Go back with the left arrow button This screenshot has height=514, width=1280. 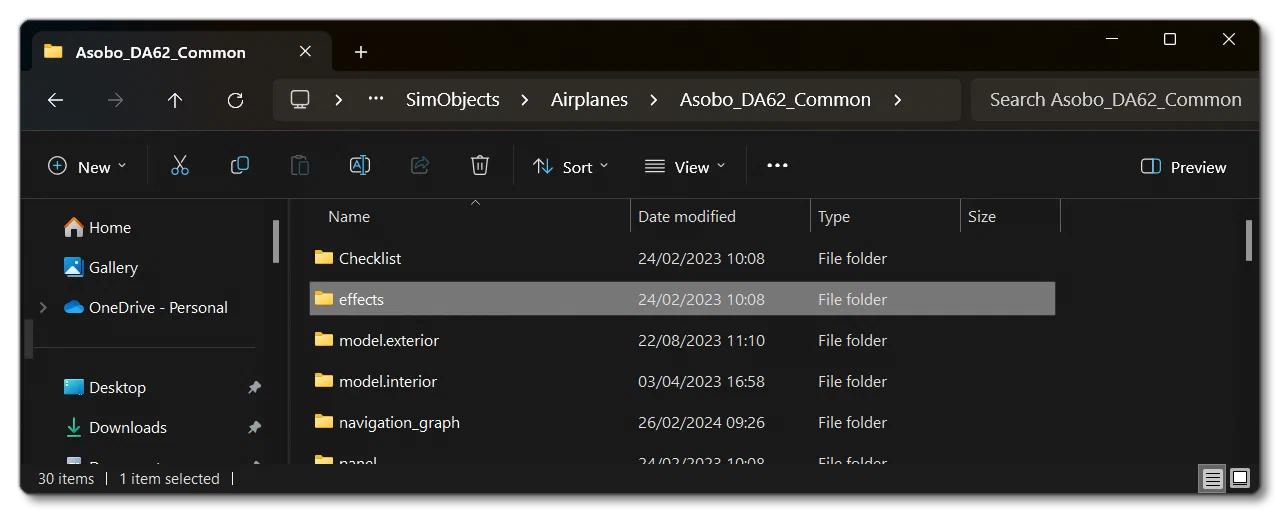(55, 100)
